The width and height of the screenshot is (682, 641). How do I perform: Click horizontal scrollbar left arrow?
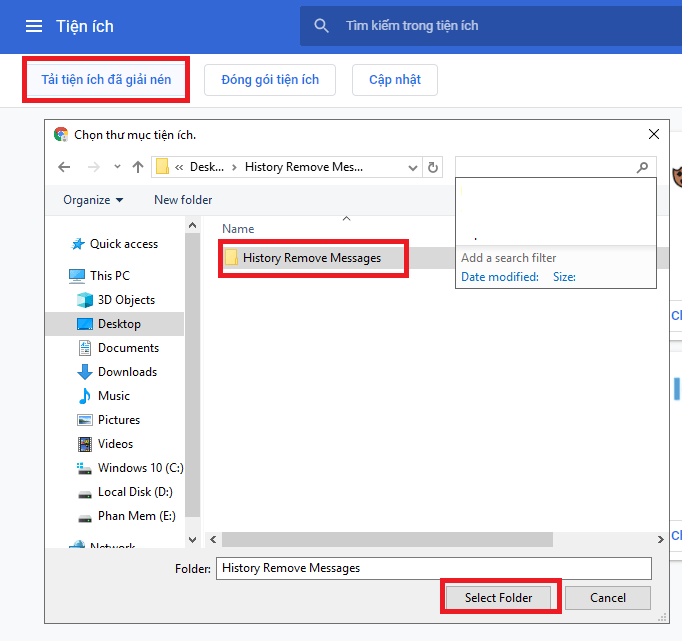tap(213, 540)
